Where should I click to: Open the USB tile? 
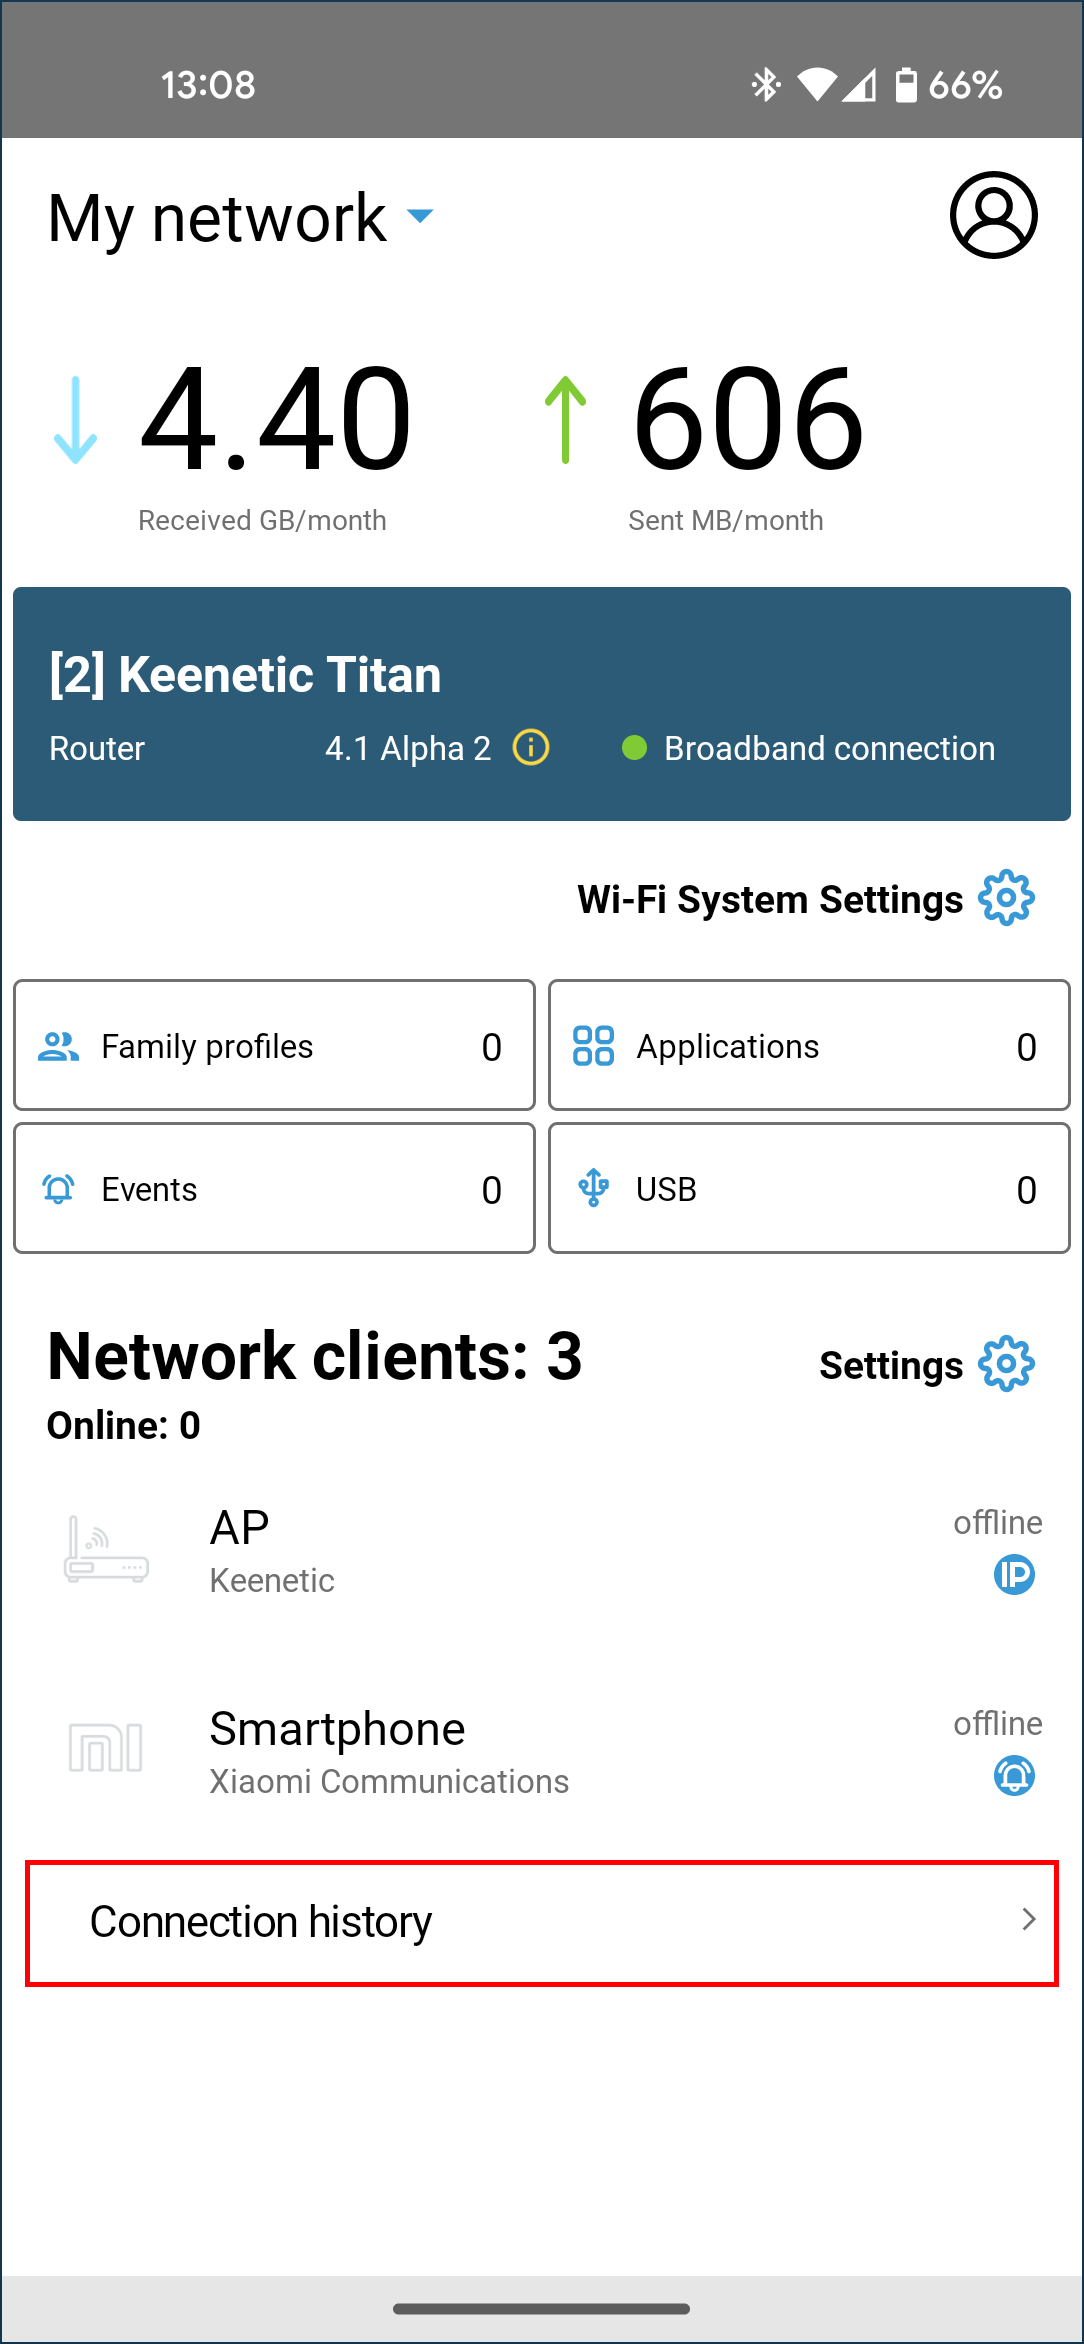[x=809, y=1188]
